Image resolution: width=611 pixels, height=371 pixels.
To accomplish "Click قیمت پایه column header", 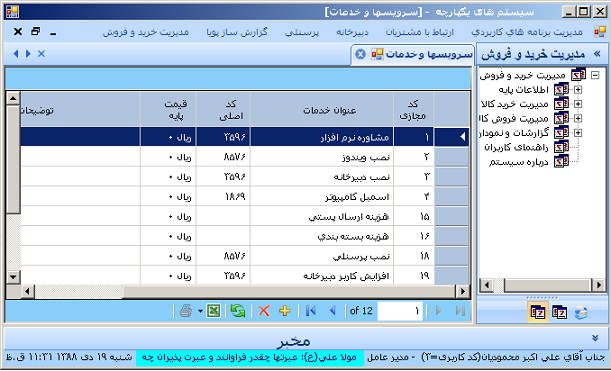I will point(168,110).
